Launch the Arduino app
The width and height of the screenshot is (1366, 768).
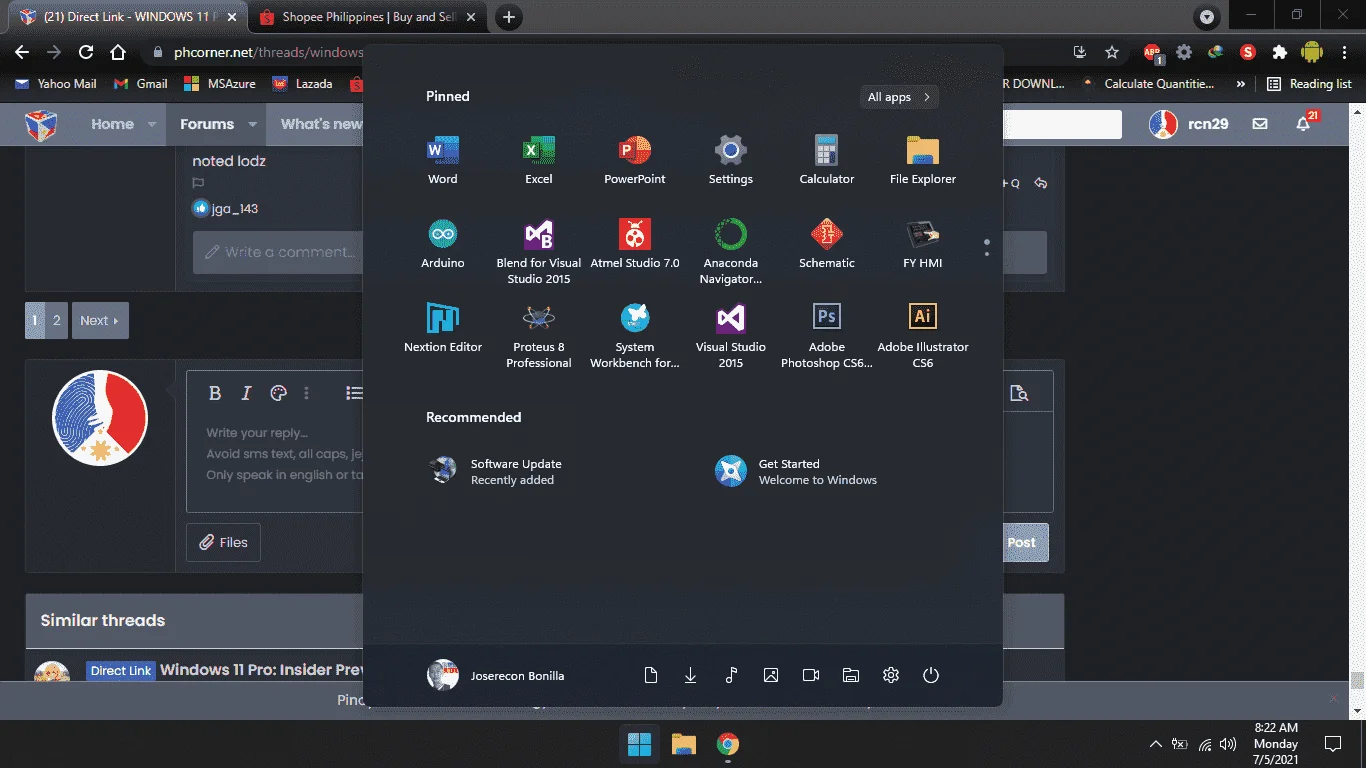442,244
